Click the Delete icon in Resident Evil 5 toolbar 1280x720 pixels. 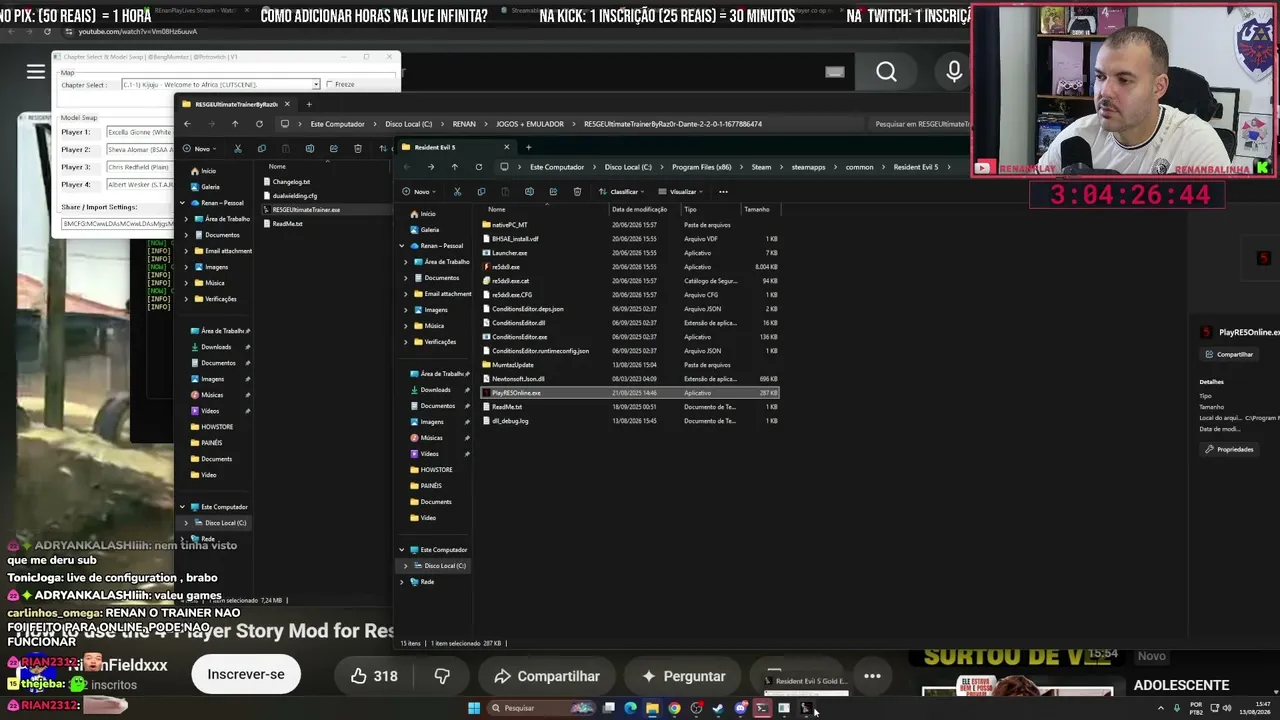click(x=577, y=192)
